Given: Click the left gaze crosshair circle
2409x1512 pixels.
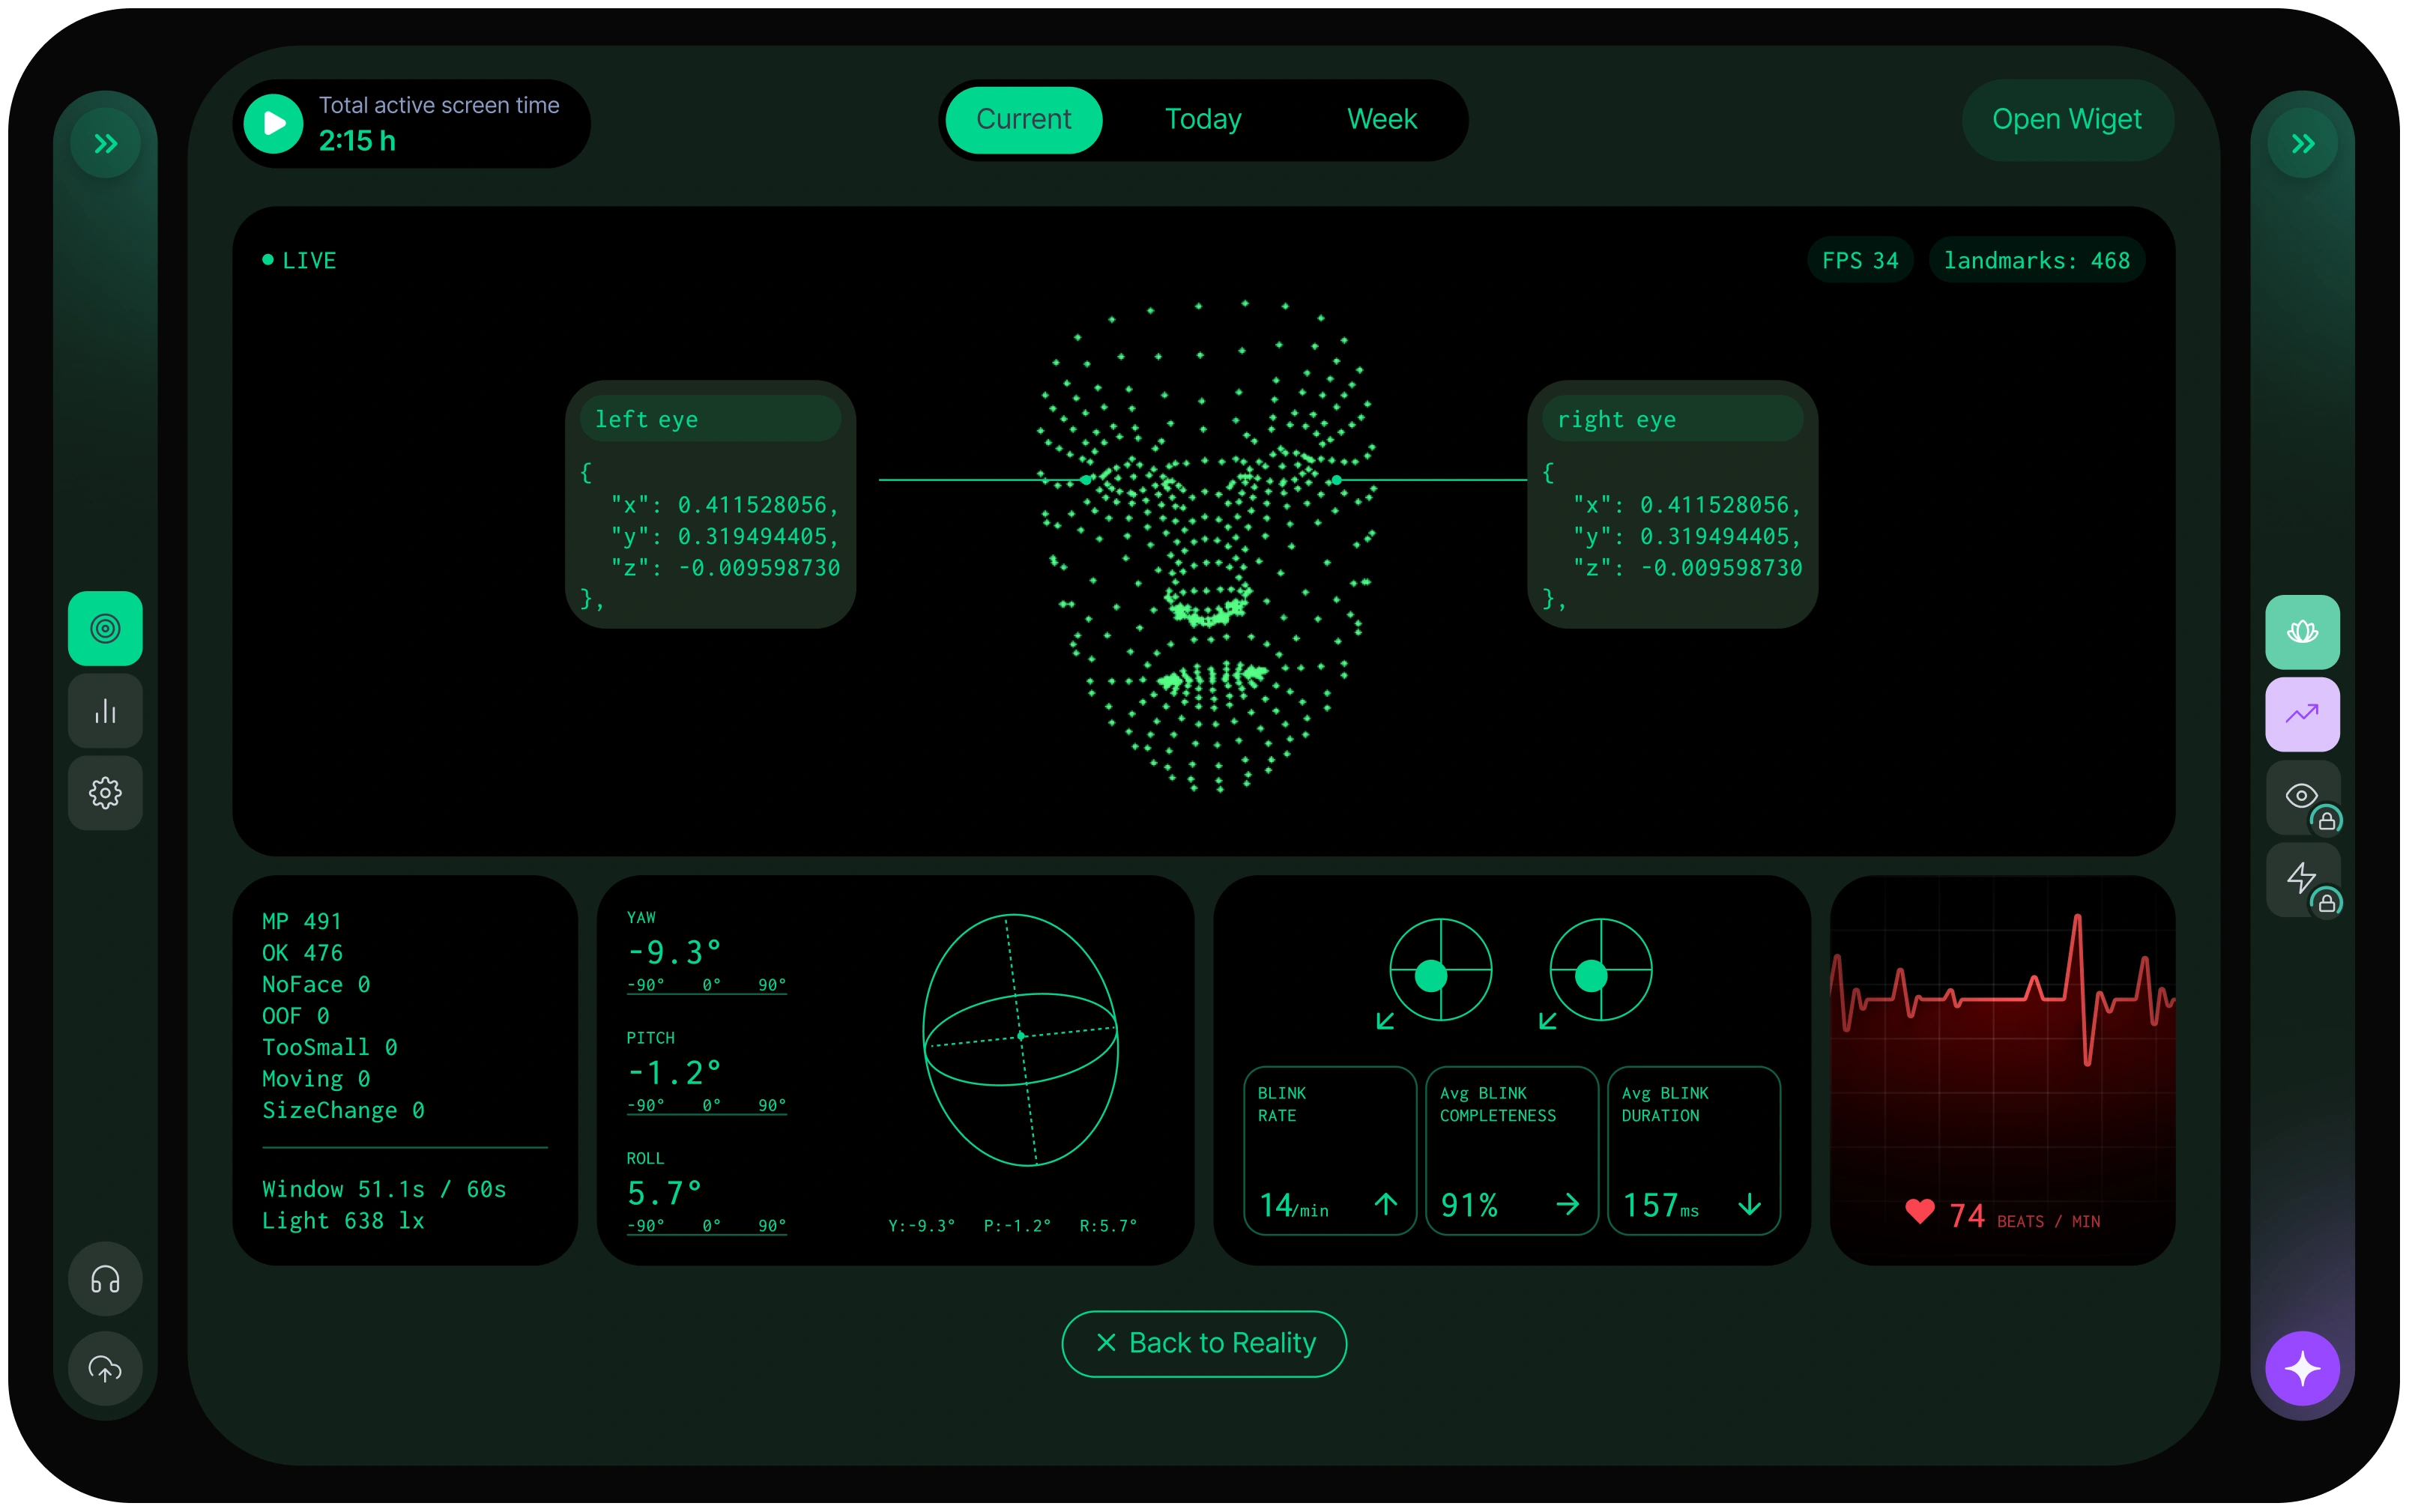Looking at the screenshot, I should click(x=1440, y=969).
